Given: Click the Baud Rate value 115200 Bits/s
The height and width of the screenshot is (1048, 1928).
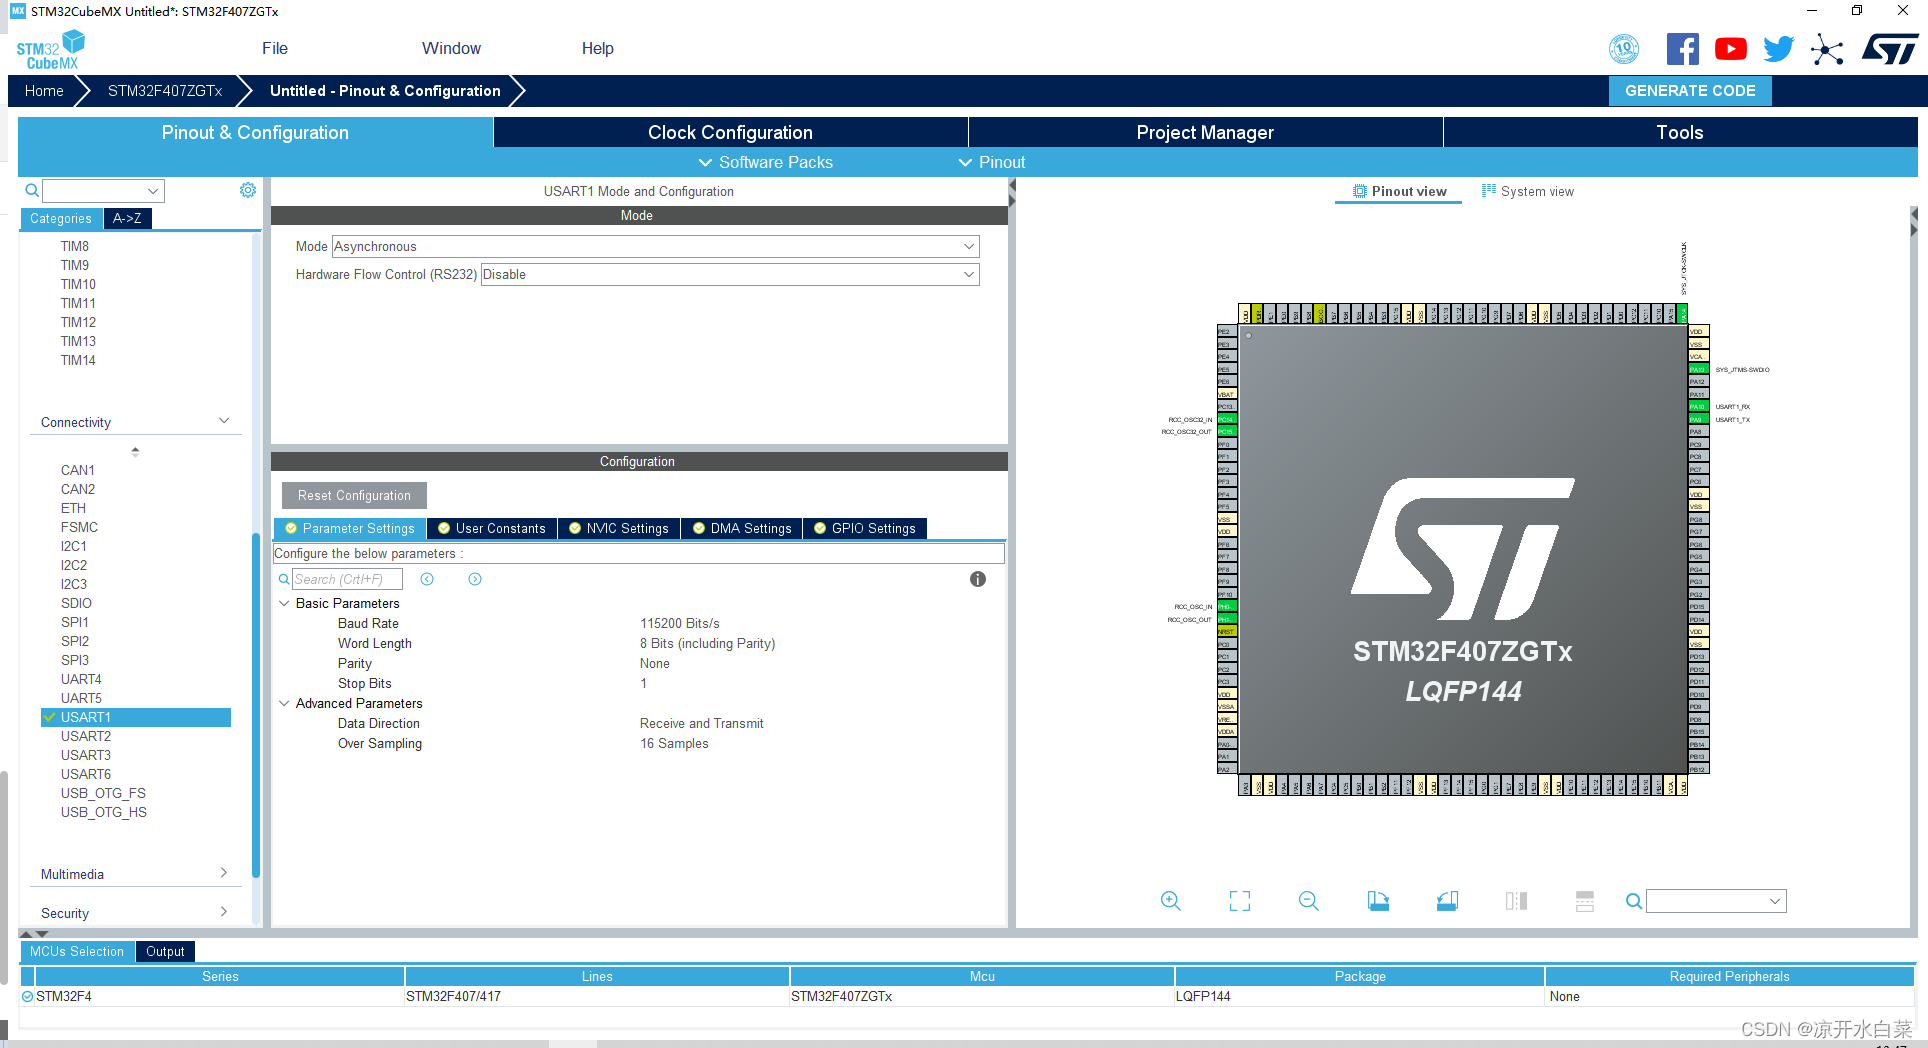Looking at the screenshot, I should [680, 623].
